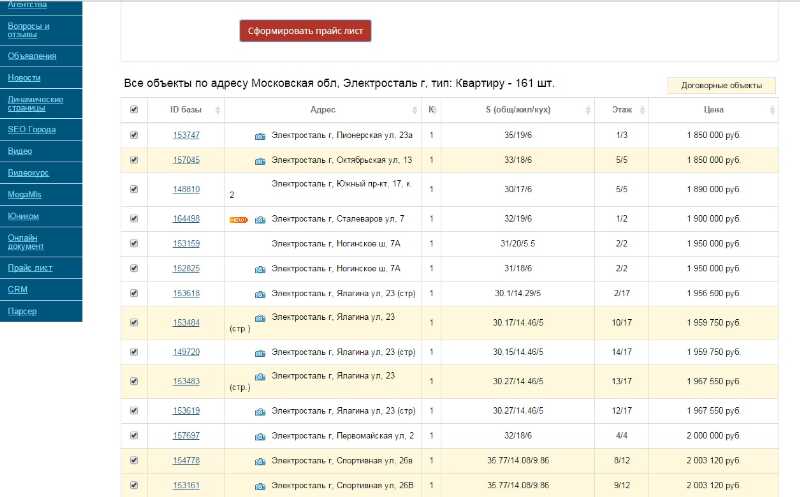This screenshot has height=497, width=800.
Task: Open Динамические страницы sidebar item
Action: pos(35,103)
